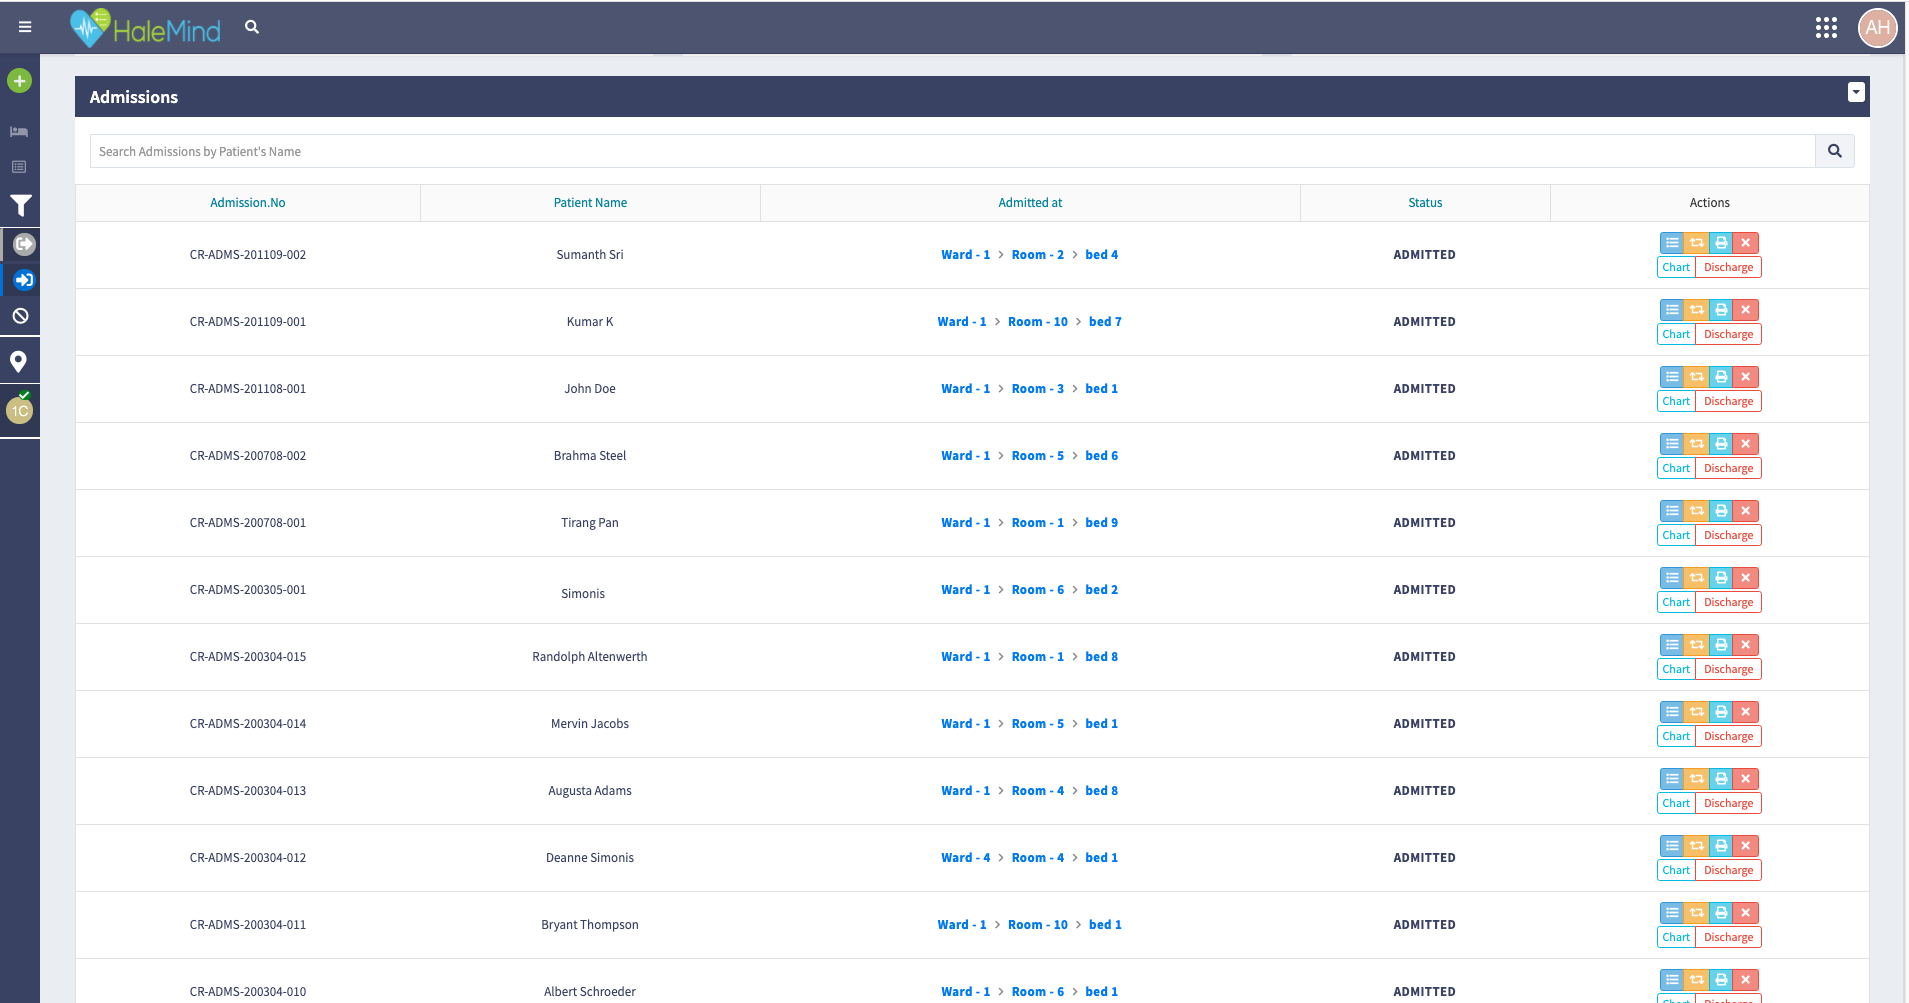Select the blue admitted arrow sidebar icon
Viewport: 1909px width, 1003px height.
click(x=24, y=280)
